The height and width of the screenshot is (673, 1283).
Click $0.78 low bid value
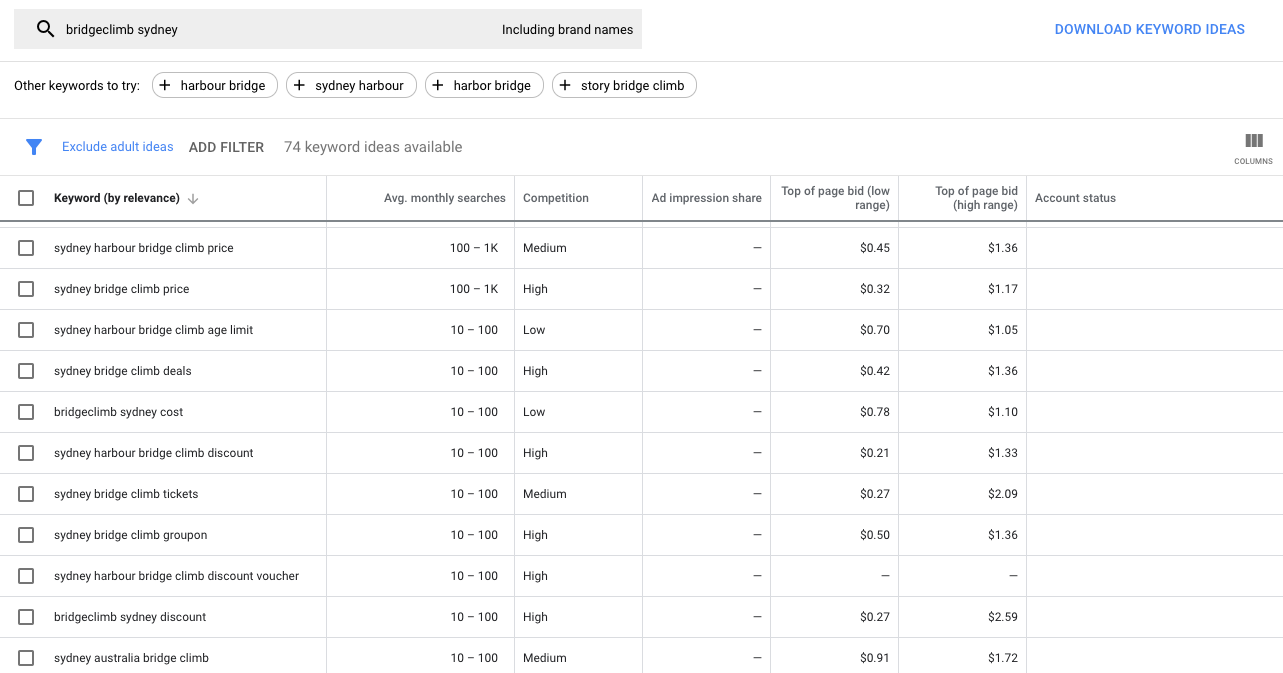click(875, 412)
